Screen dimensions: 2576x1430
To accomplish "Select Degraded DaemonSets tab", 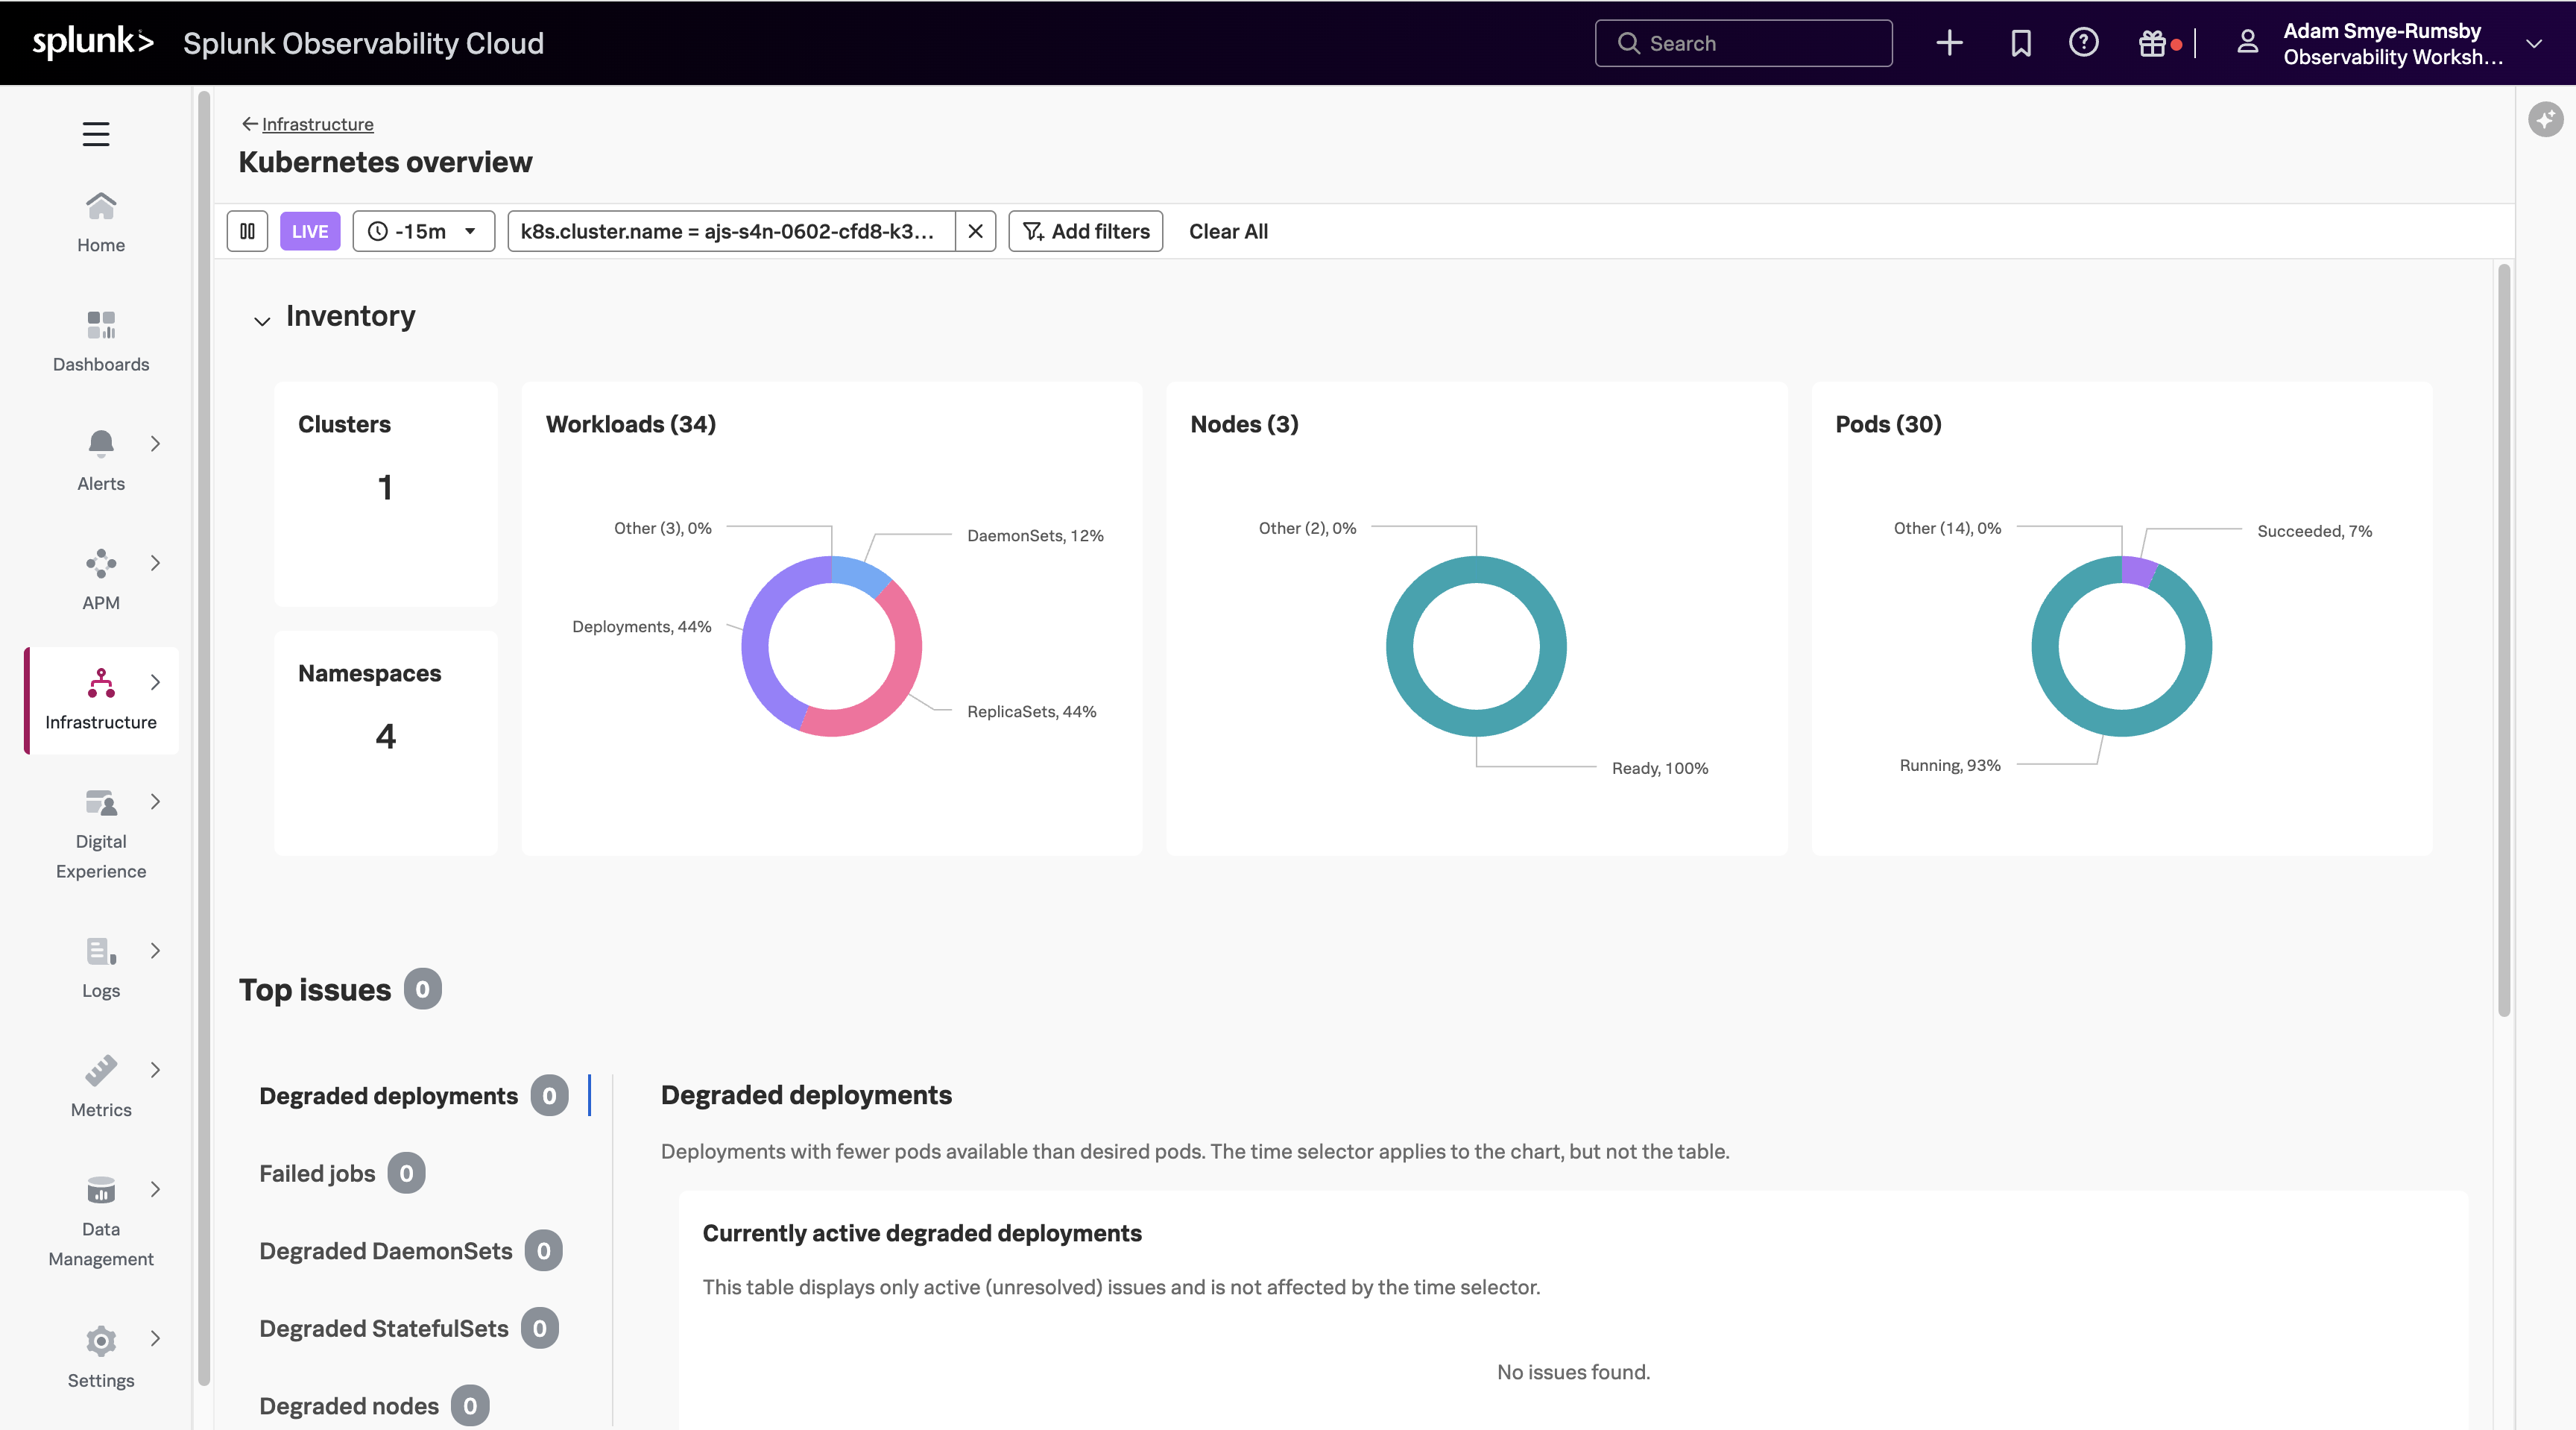I will [x=410, y=1251].
